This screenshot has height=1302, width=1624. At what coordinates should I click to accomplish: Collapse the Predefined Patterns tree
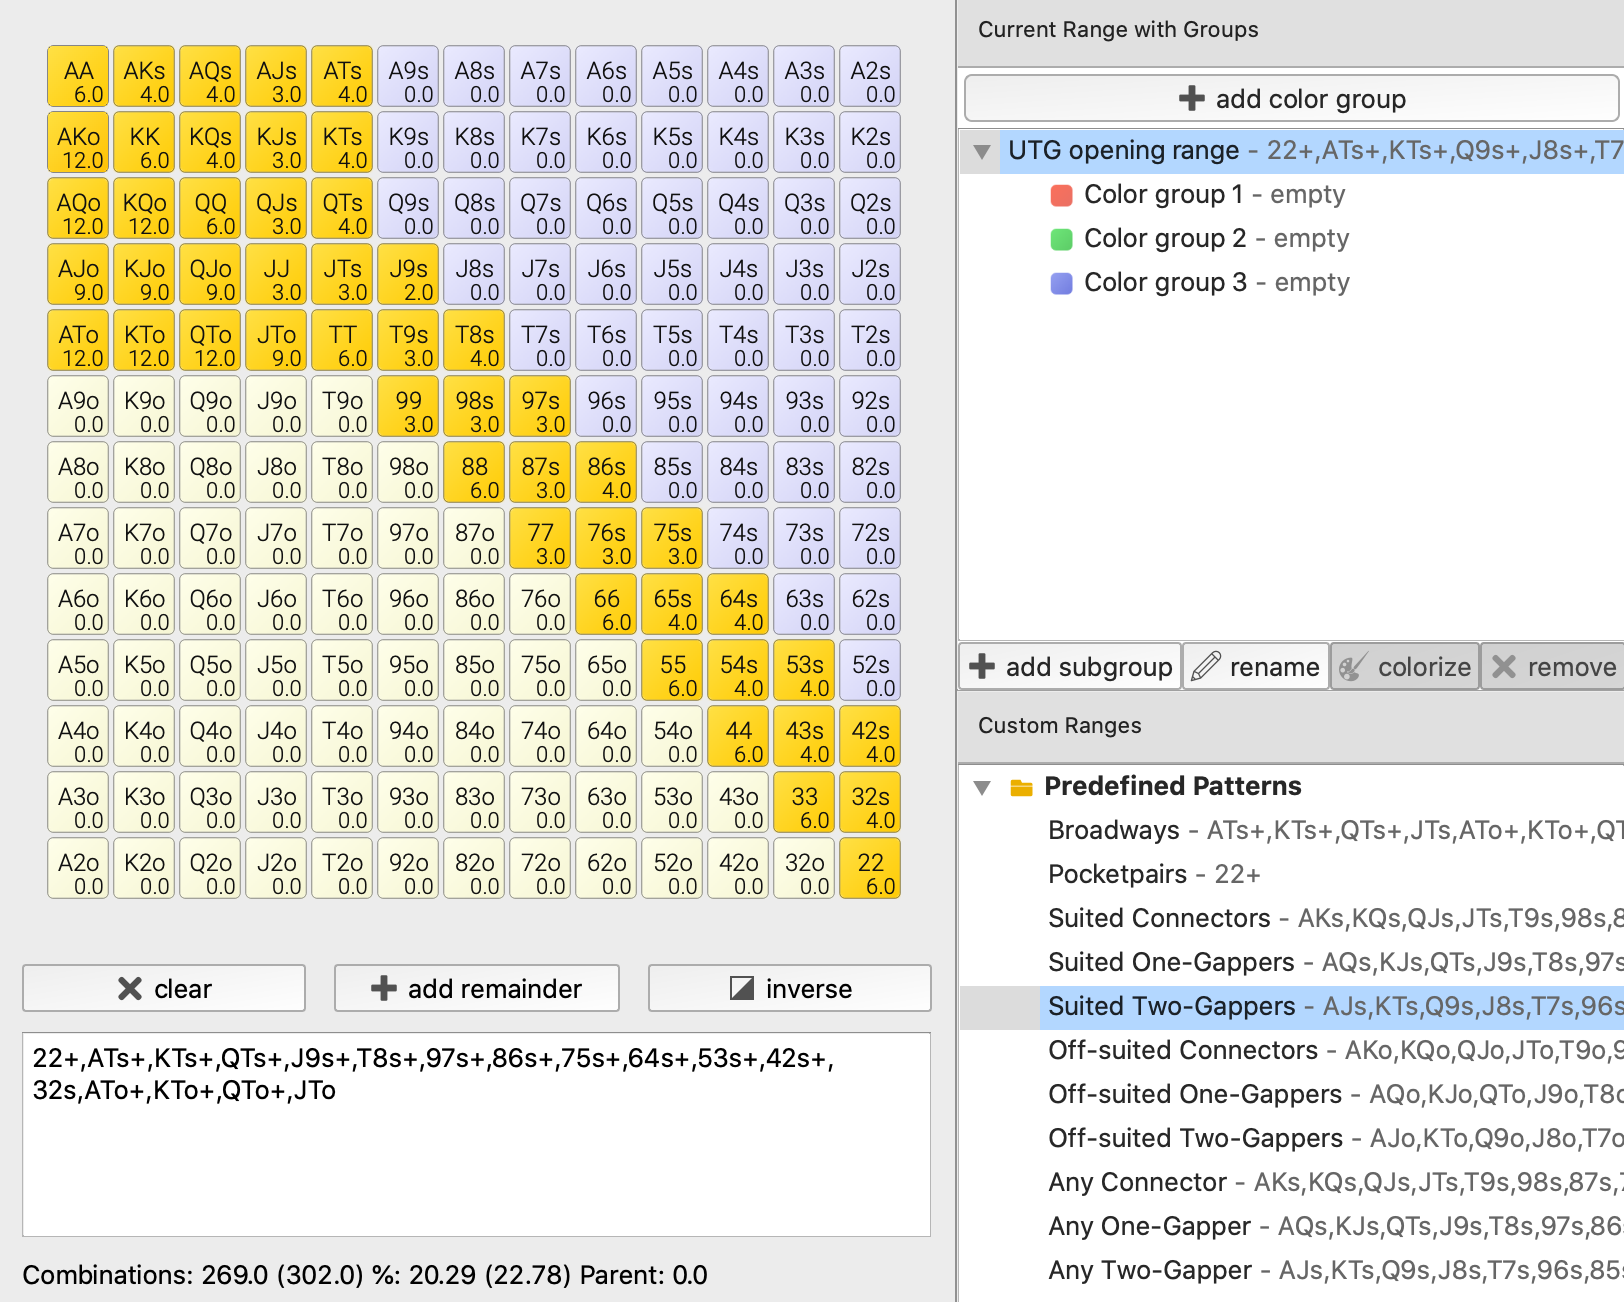pyautogui.click(x=982, y=787)
